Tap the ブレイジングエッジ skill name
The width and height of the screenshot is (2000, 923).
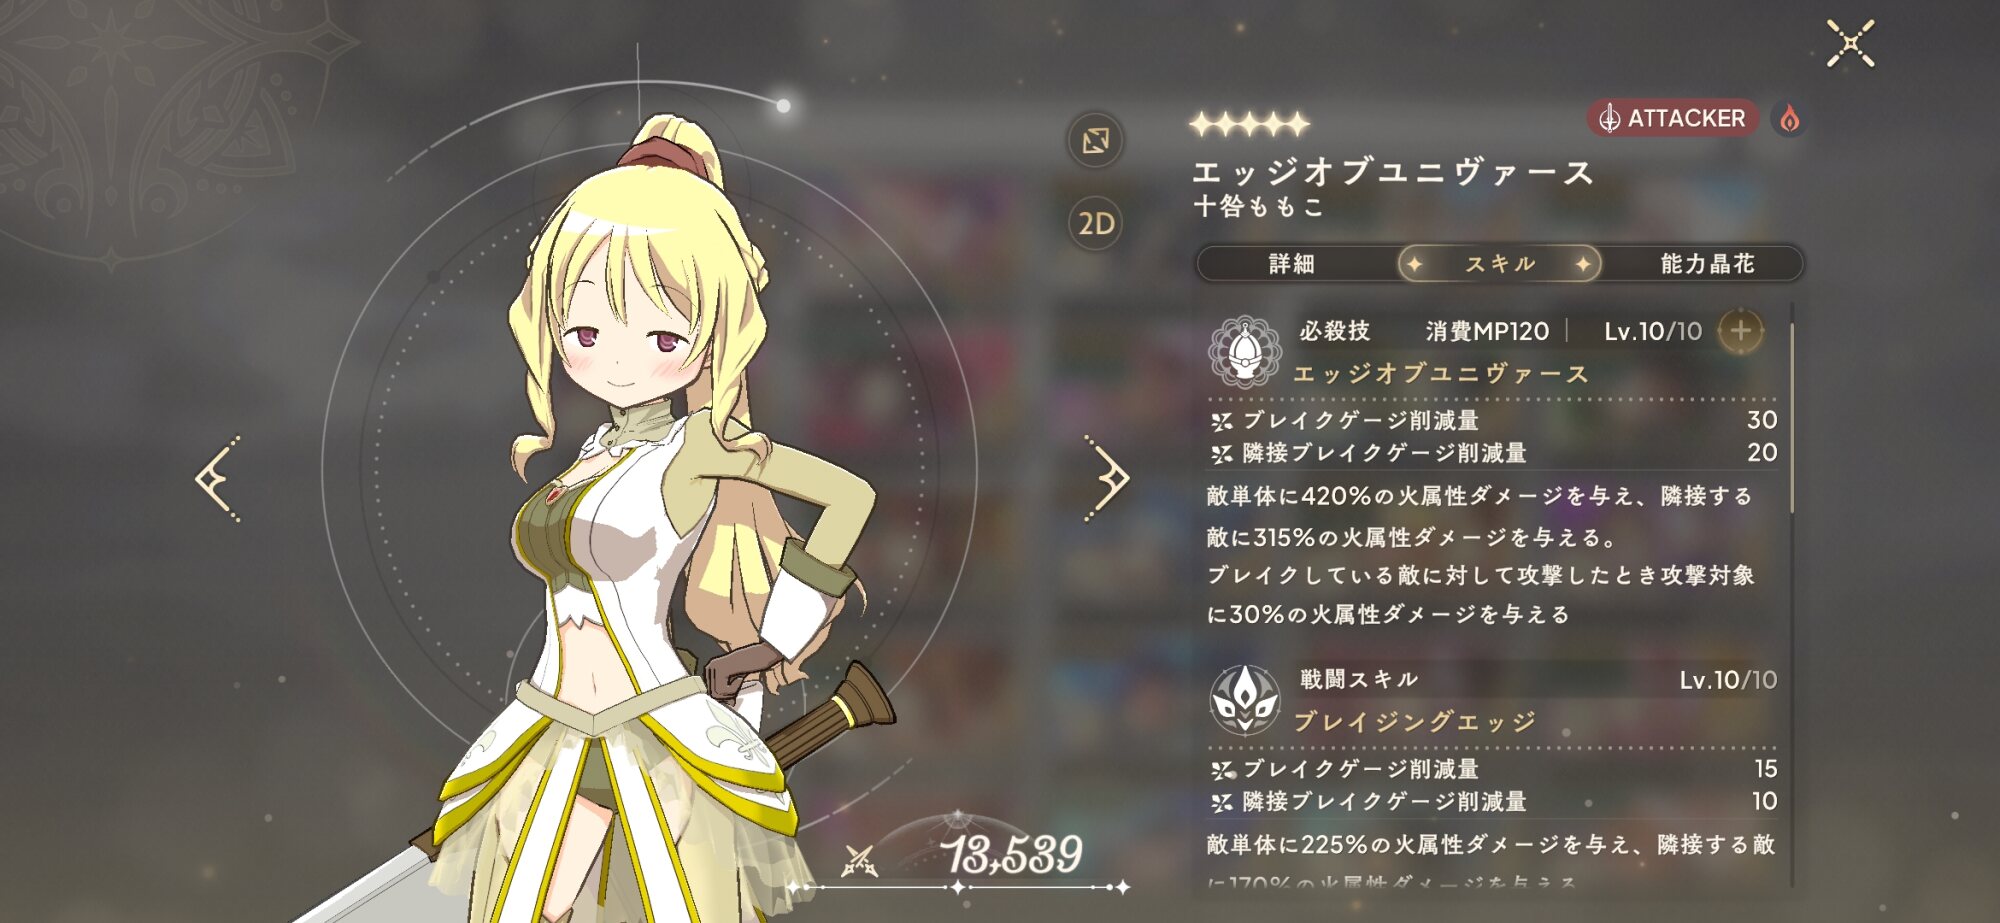1414,722
